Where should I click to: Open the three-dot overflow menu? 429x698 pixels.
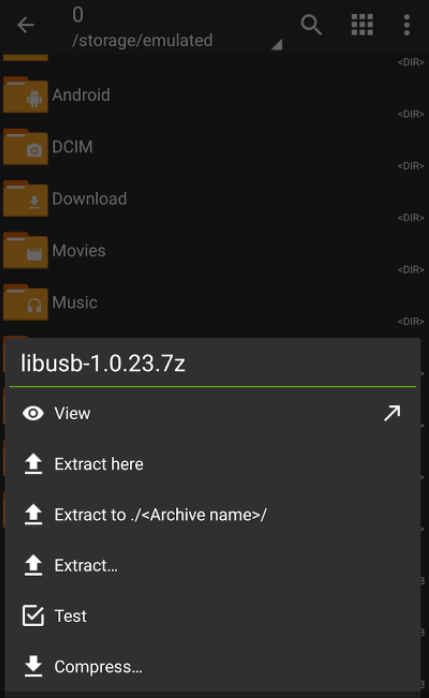(x=406, y=24)
